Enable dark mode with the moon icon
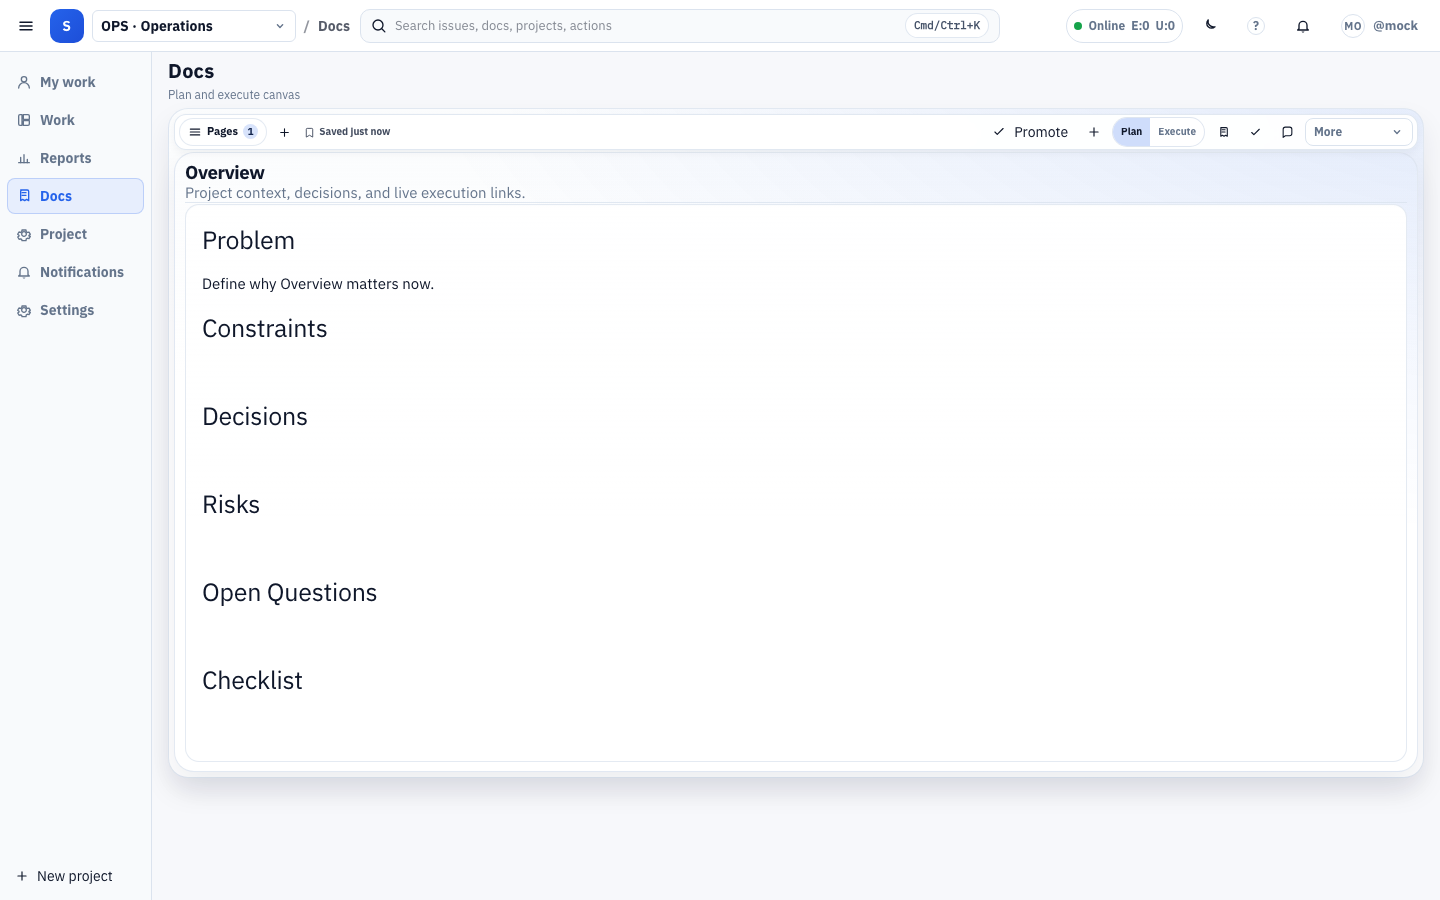This screenshot has height=900, width=1440. 1210,25
